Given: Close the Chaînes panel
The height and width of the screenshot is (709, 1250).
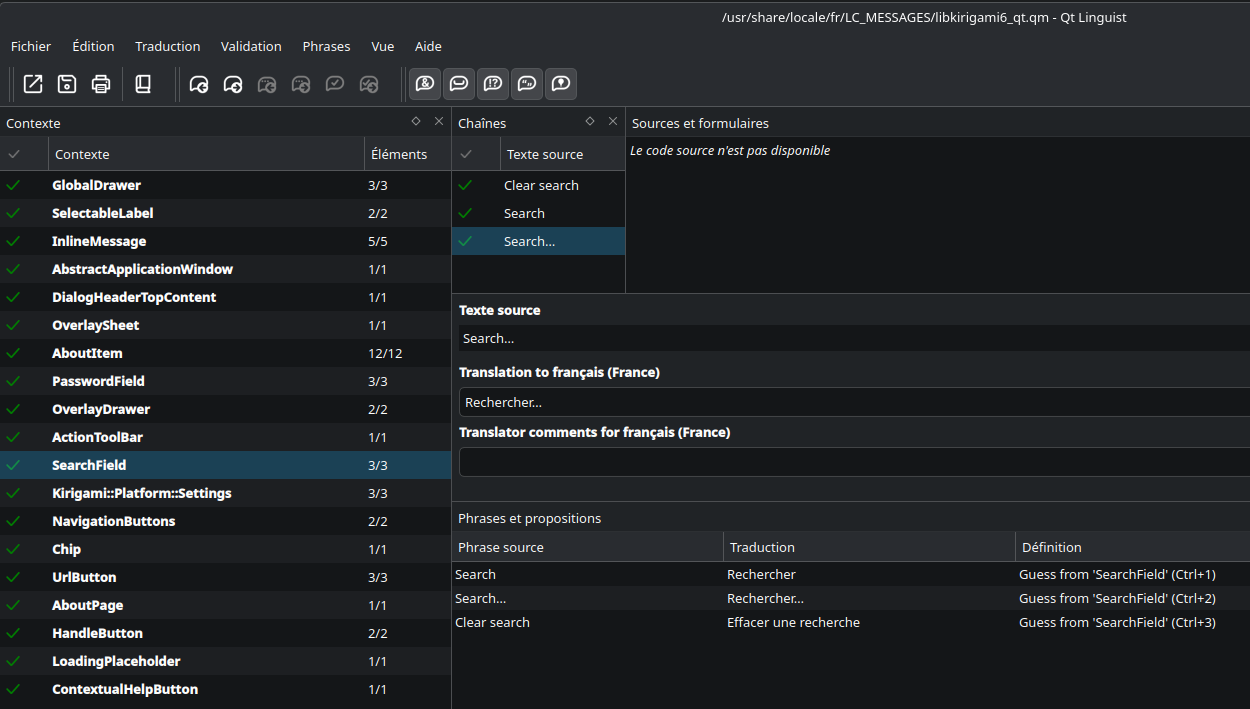Looking at the screenshot, I should click(613, 121).
